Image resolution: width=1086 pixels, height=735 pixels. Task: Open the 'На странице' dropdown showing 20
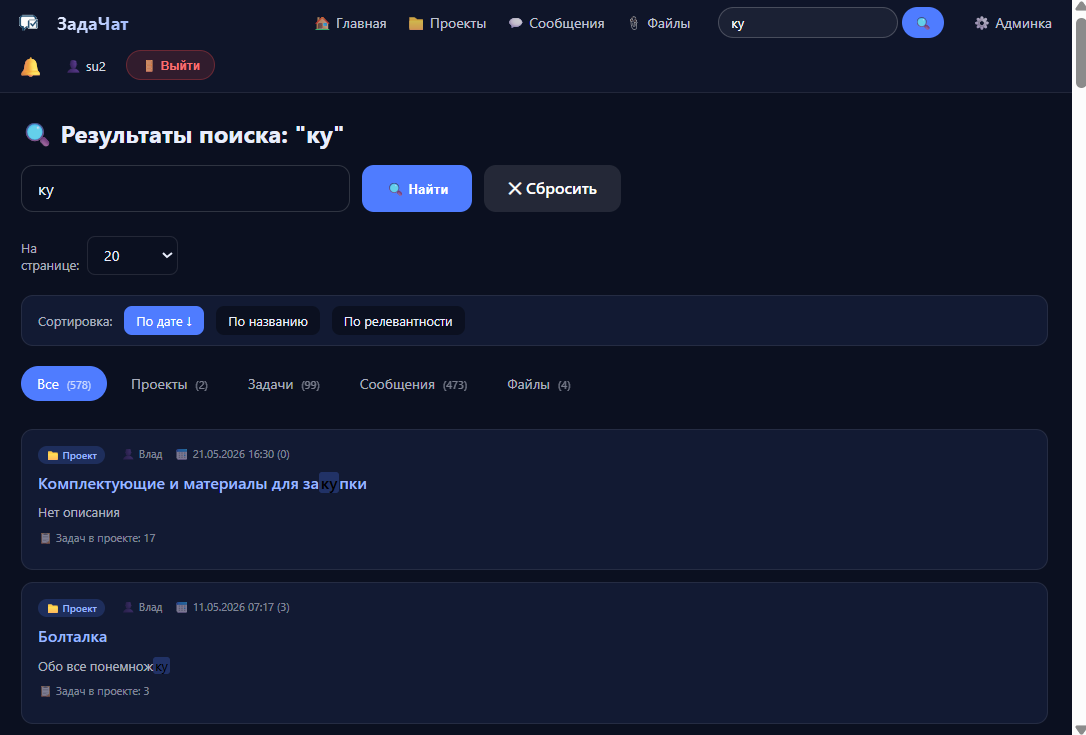pyautogui.click(x=132, y=256)
